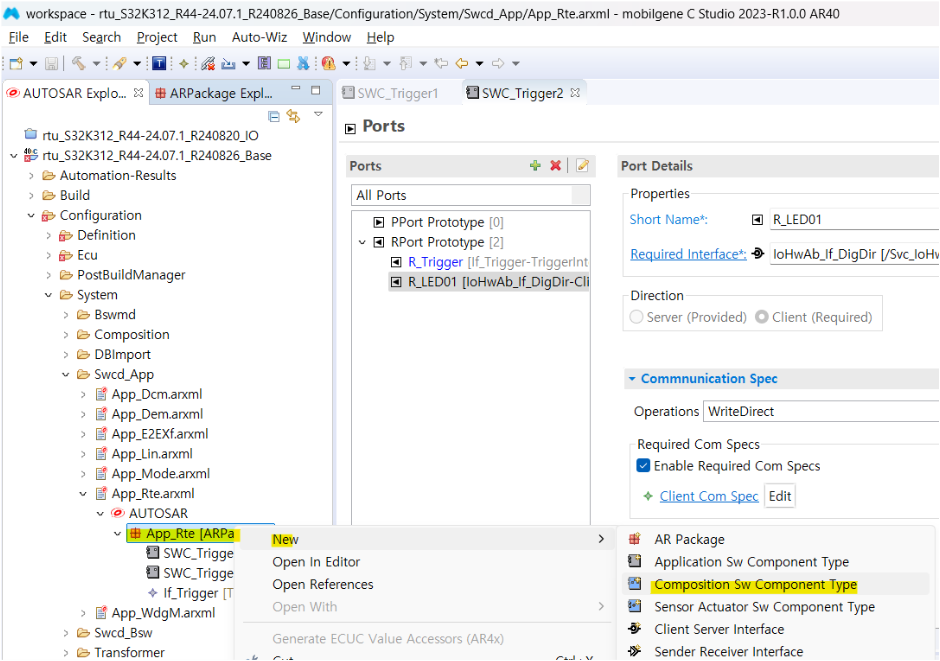
Task: Select Open In Editor context item
Action: pos(316,562)
